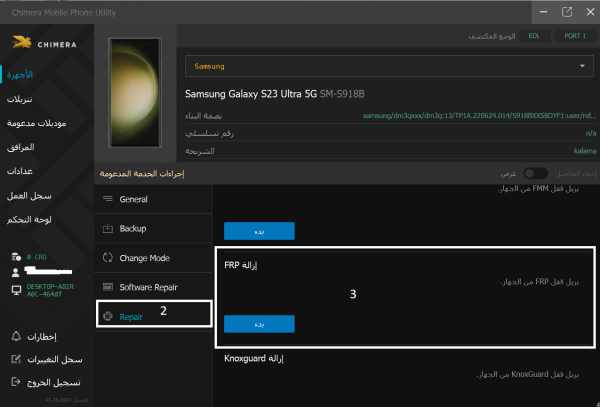Click the Change Mode refresh arrows icon
Viewport: 600px width, 407px height.
pos(108,257)
